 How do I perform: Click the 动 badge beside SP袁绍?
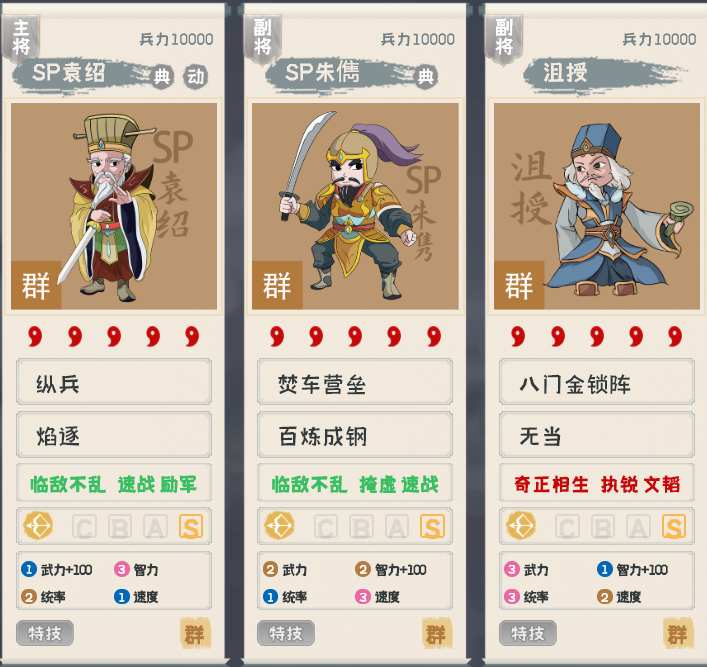click(195, 77)
